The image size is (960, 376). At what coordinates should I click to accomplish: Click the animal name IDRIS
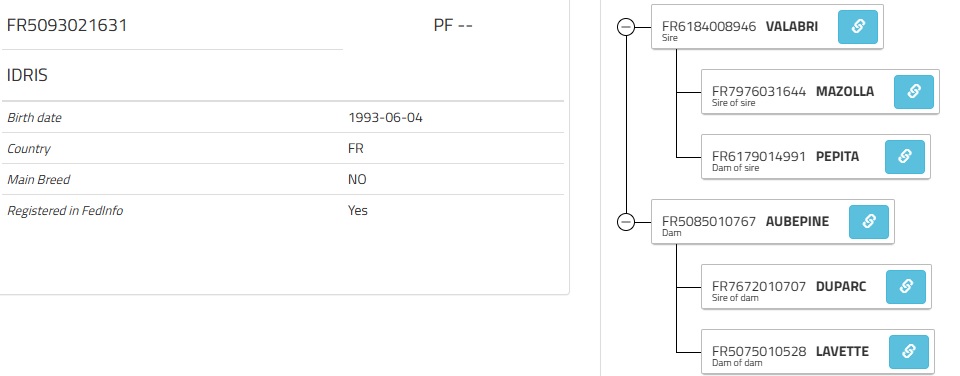(x=27, y=75)
